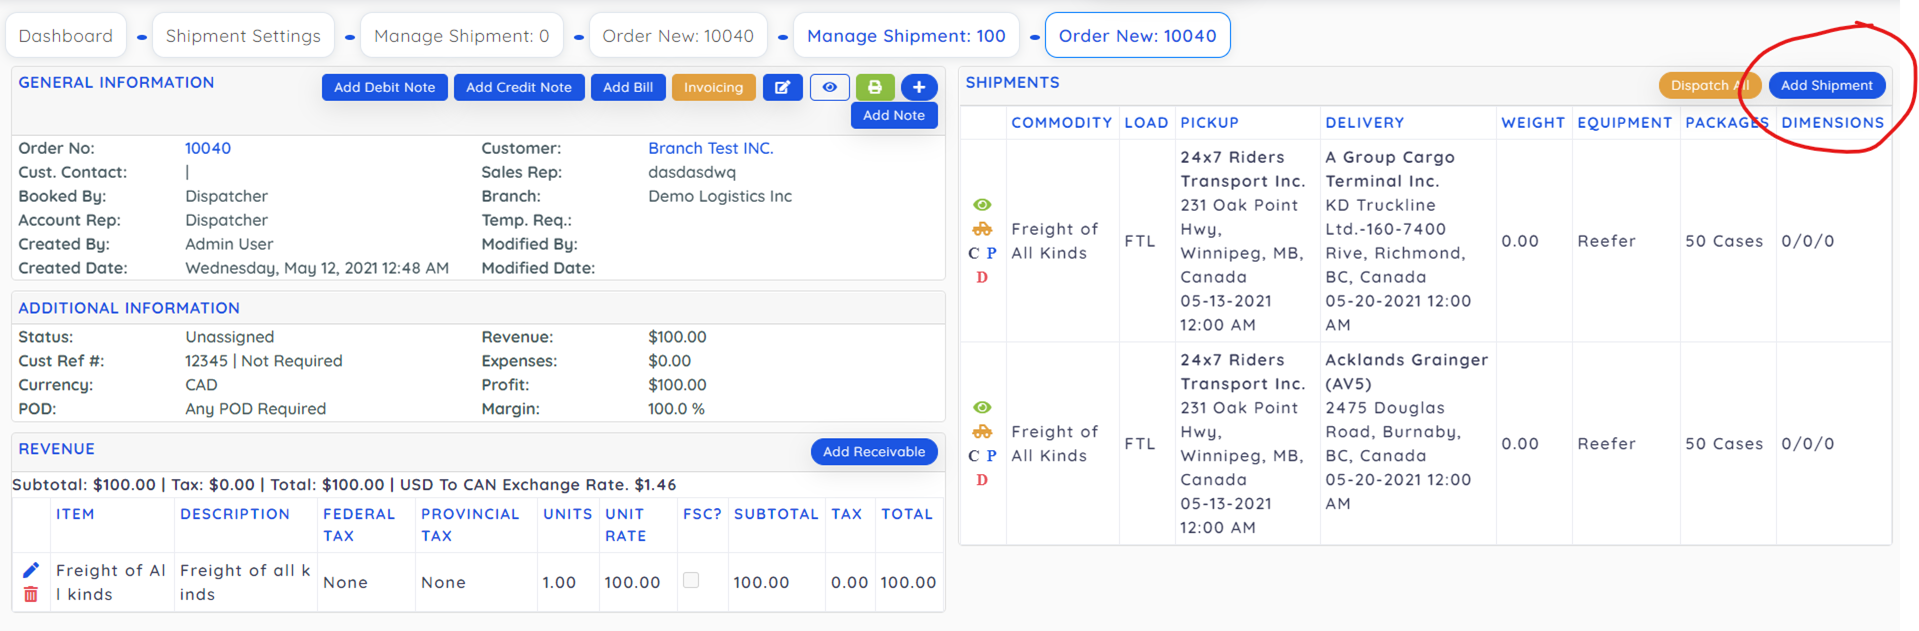Toggle the FSC checkbox in the revenue row
This screenshot has height=631, width=1919.
[x=691, y=580]
